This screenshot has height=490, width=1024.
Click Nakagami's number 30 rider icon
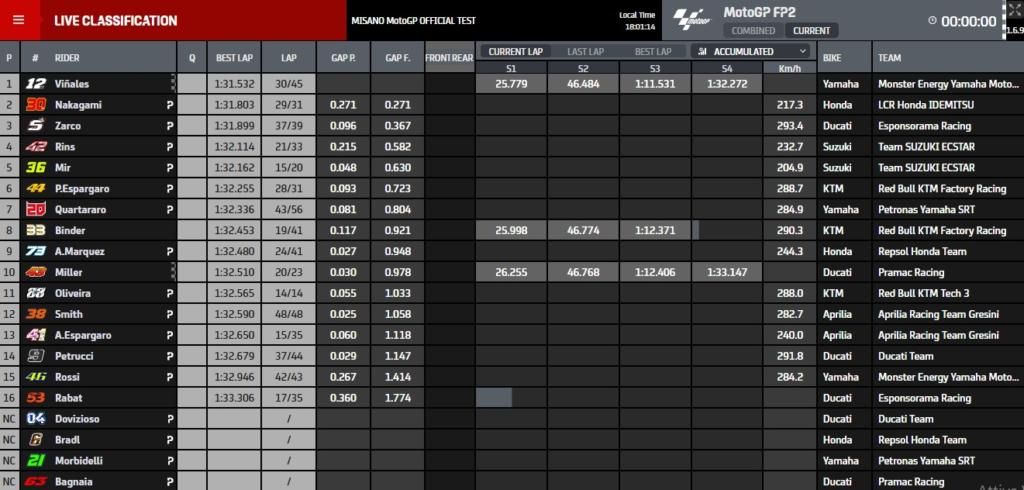[x=35, y=105]
